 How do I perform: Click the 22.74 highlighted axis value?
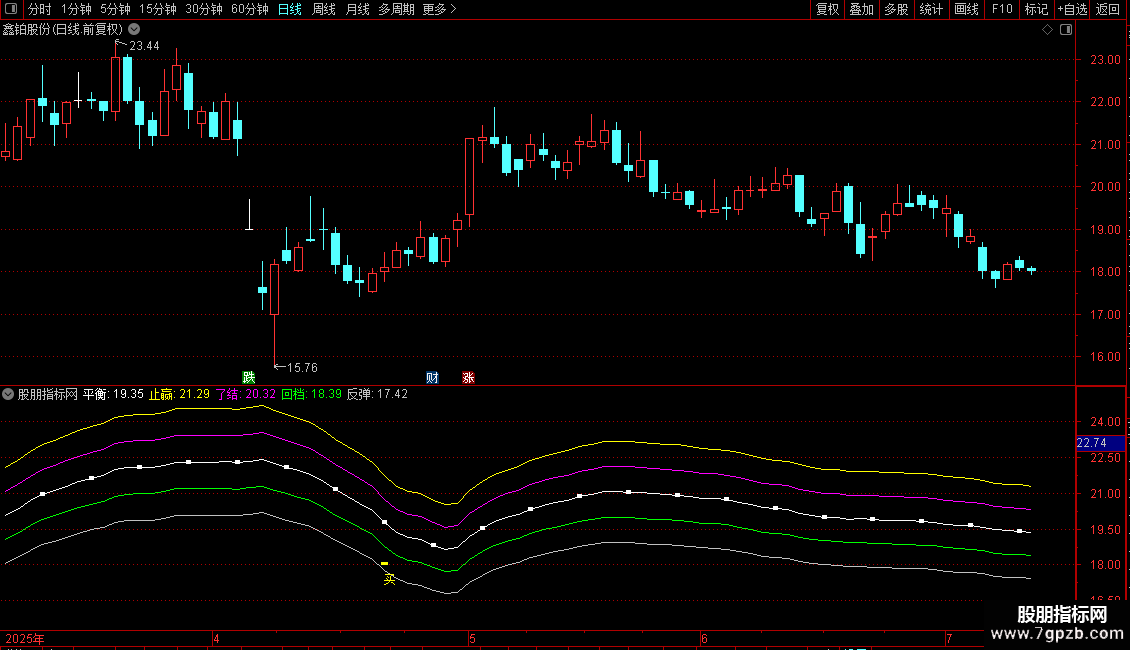pos(1100,443)
